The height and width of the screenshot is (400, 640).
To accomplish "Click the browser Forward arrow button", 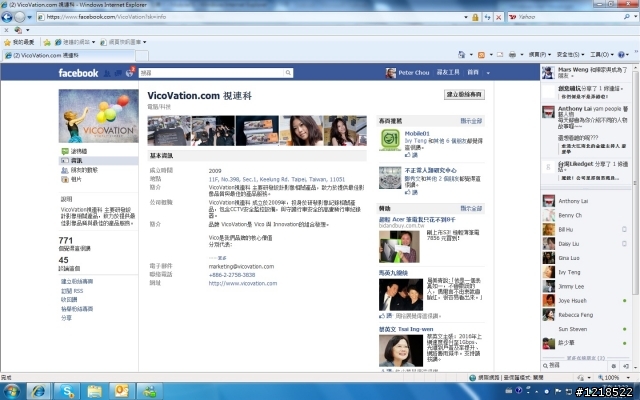I will [x=20, y=17].
